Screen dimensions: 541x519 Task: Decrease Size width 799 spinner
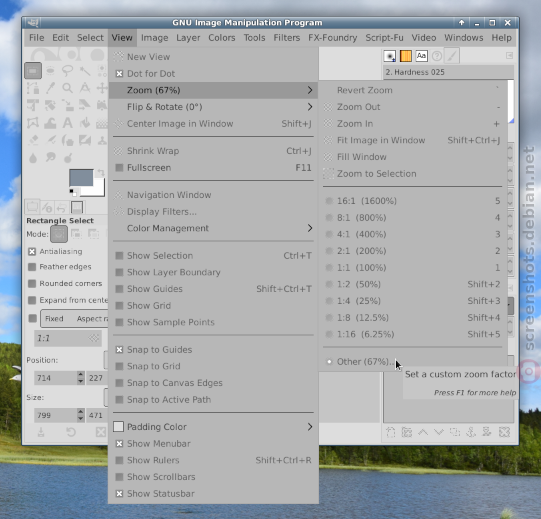[x=80, y=419]
